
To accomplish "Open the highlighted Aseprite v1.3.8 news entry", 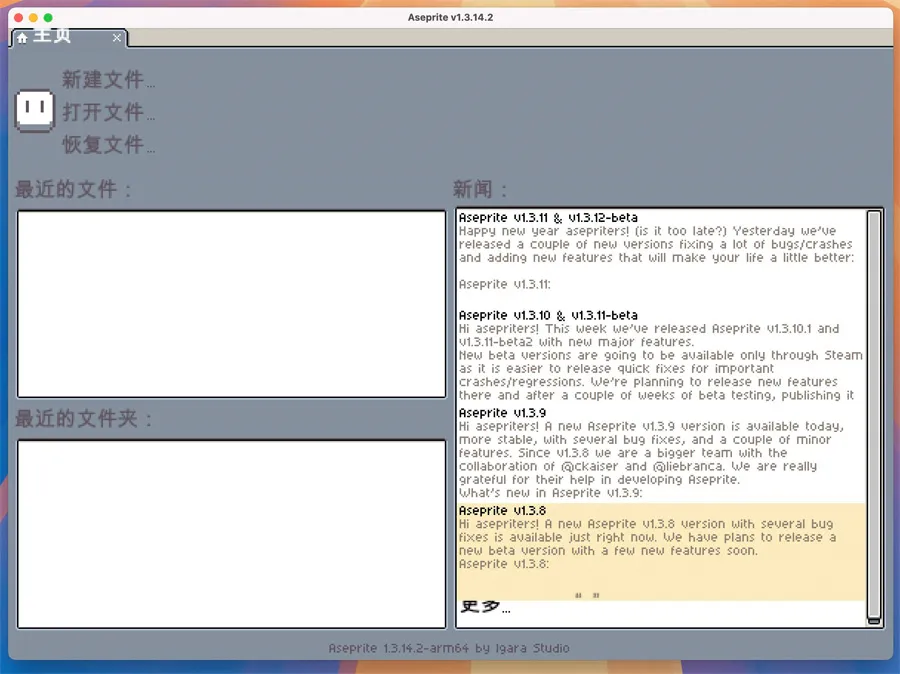I will [502, 511].
